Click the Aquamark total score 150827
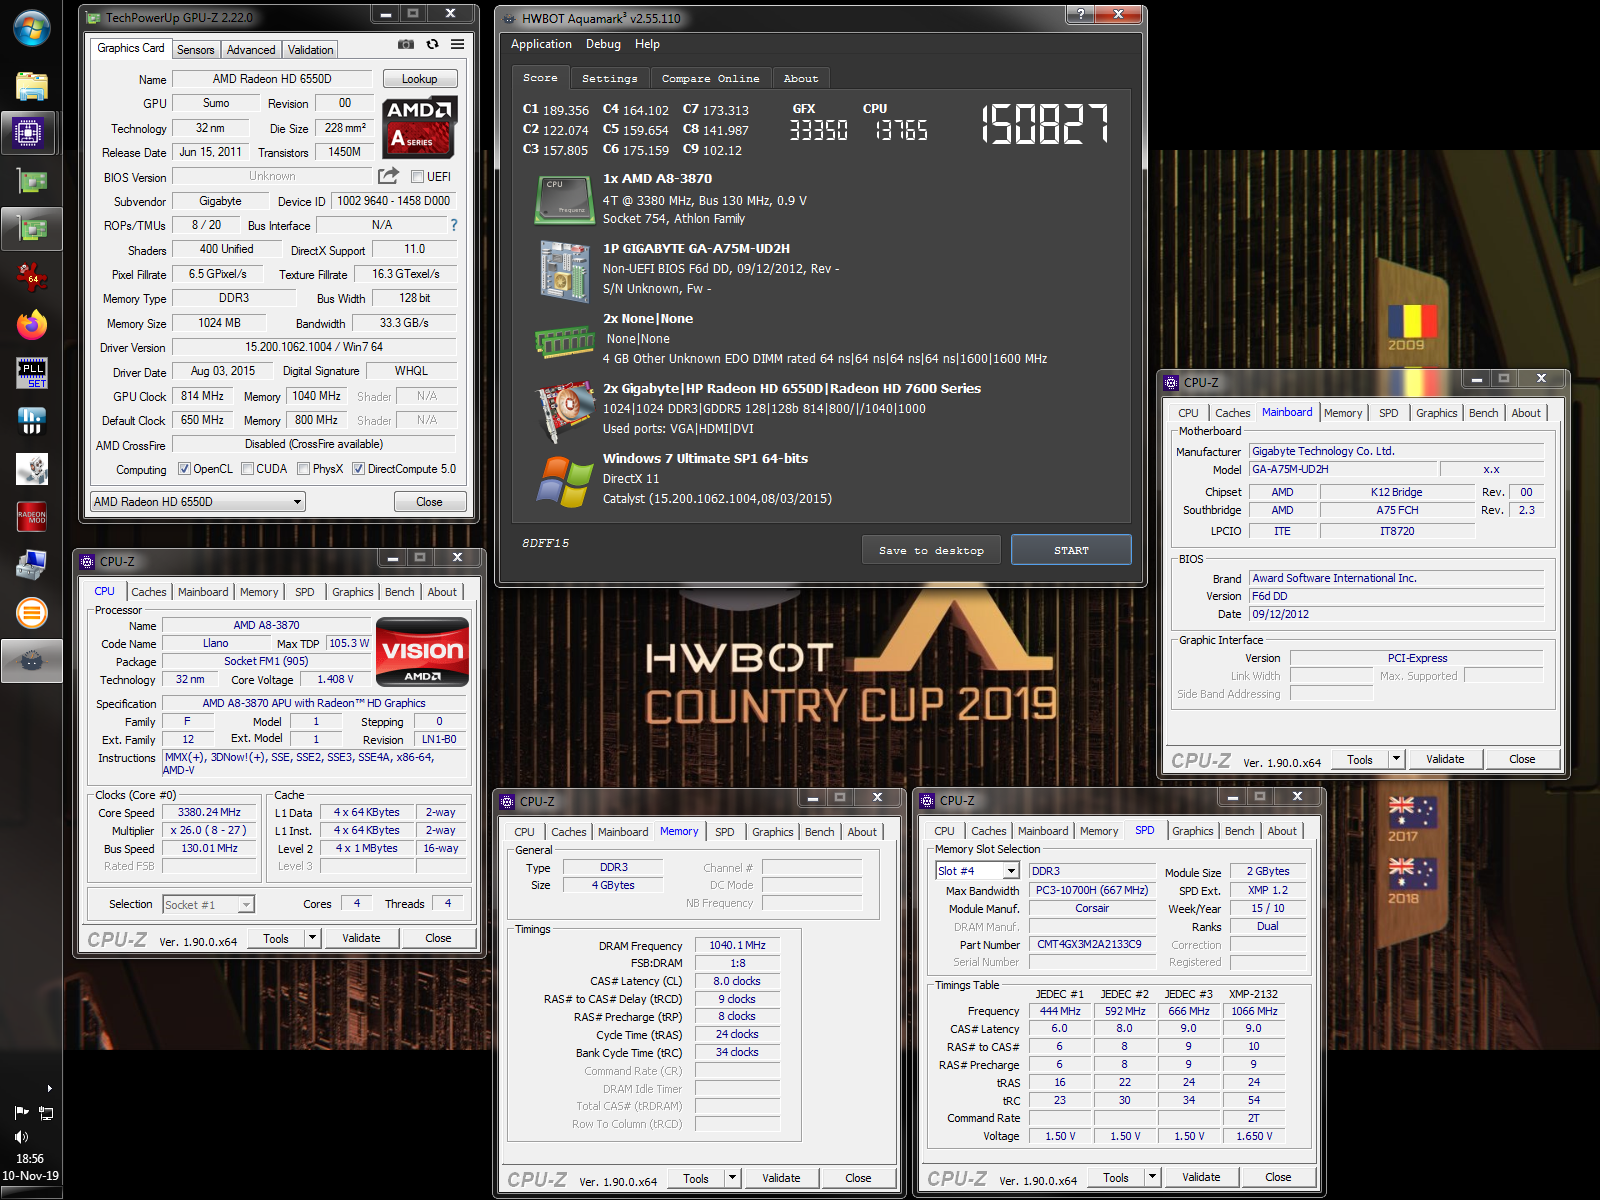The width and height of the screenshot is (1600, 1200). [x=1044, y=124]
